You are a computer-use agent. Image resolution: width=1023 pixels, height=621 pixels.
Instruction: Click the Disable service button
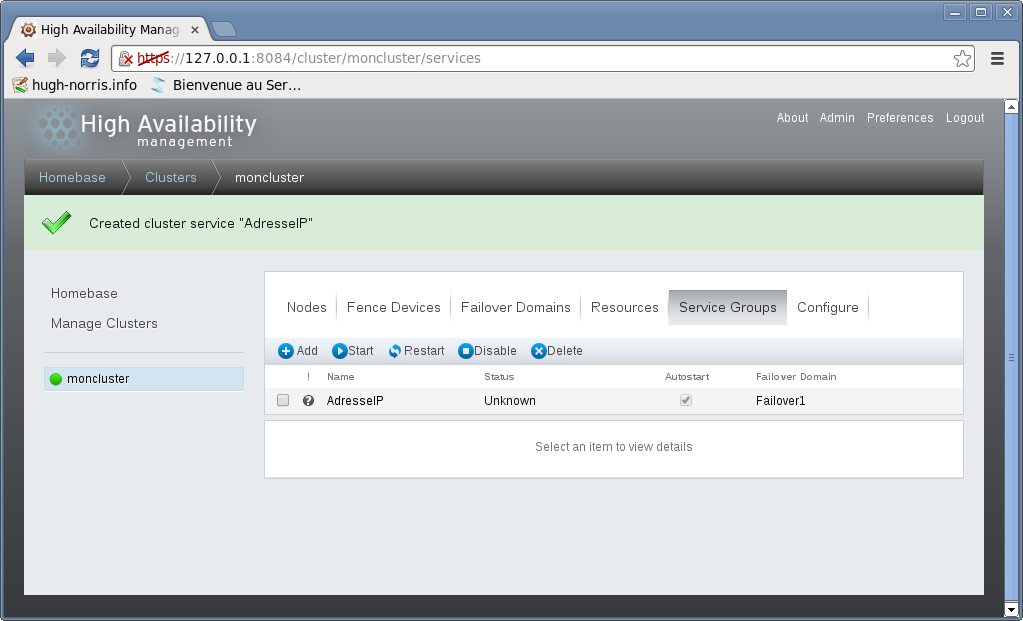[x=487, y=351]
